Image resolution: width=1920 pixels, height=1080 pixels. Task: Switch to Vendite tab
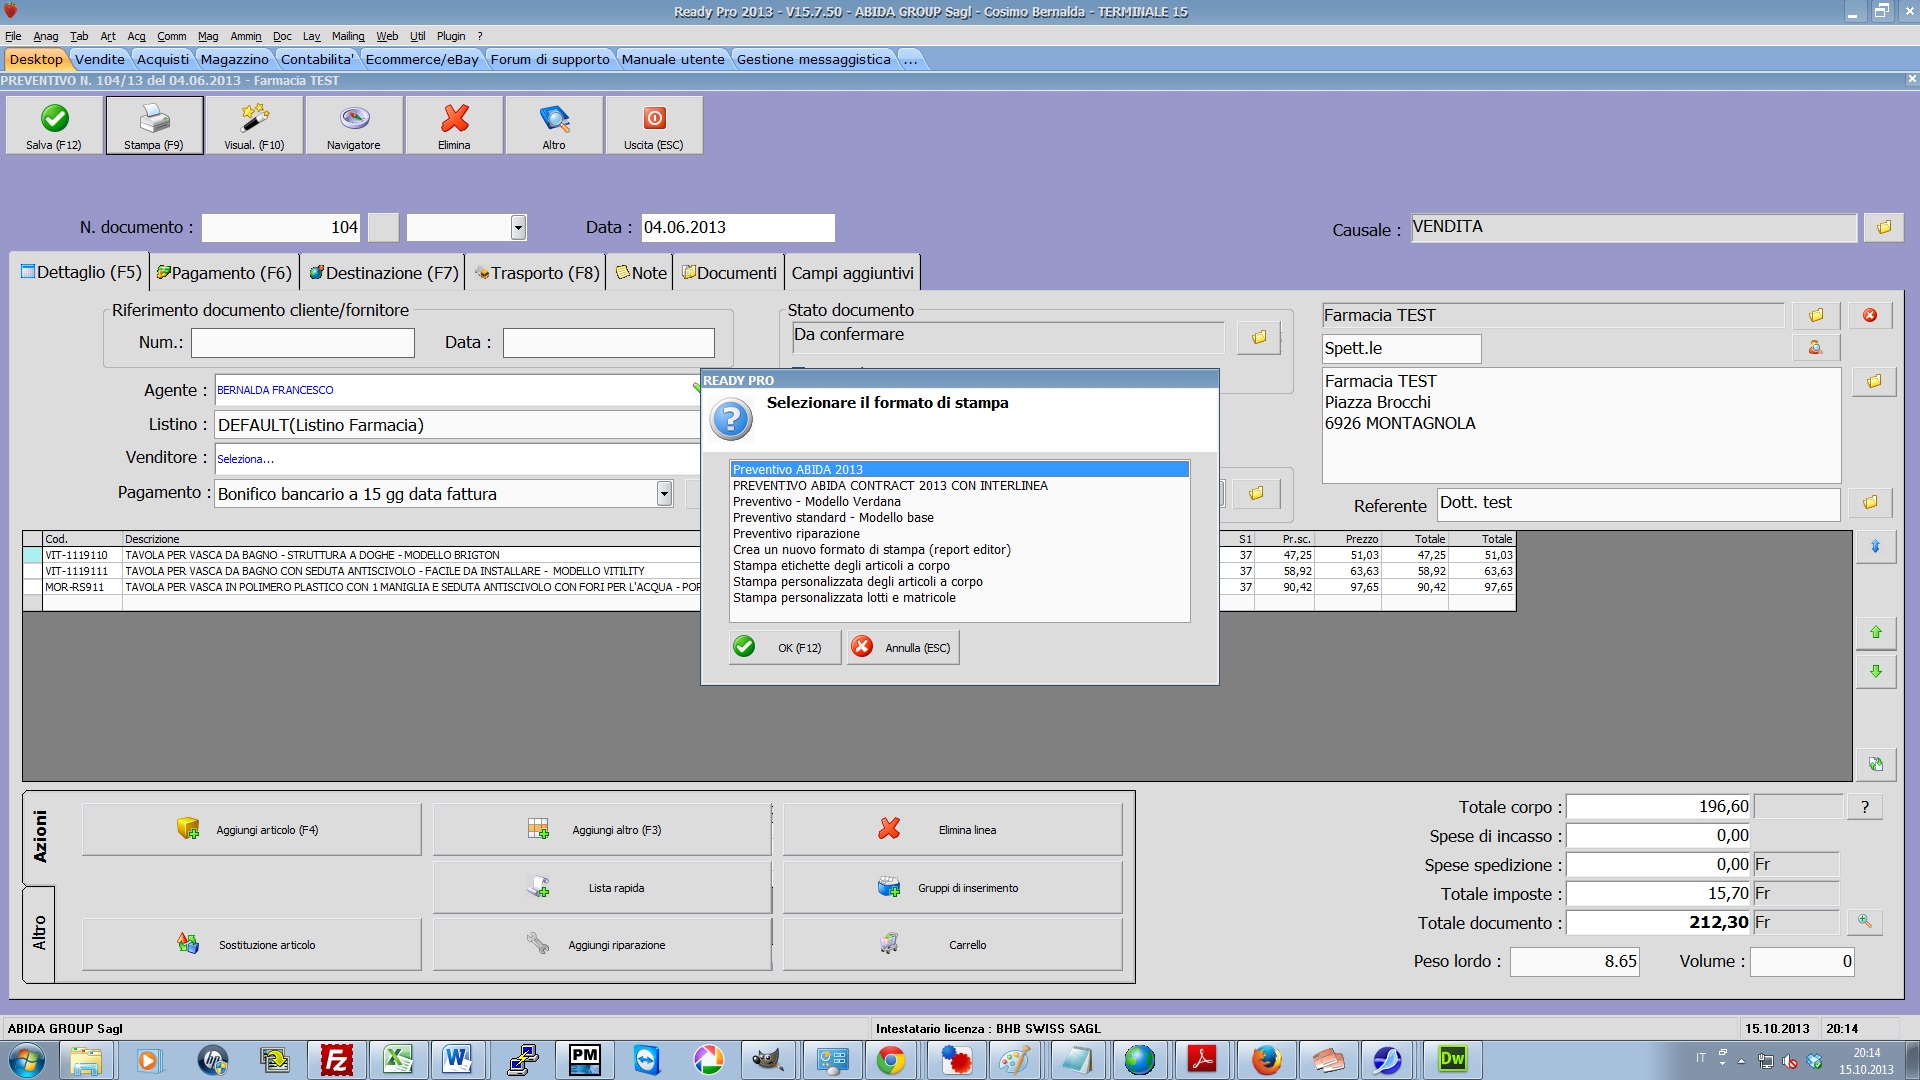tap(100, 59)
